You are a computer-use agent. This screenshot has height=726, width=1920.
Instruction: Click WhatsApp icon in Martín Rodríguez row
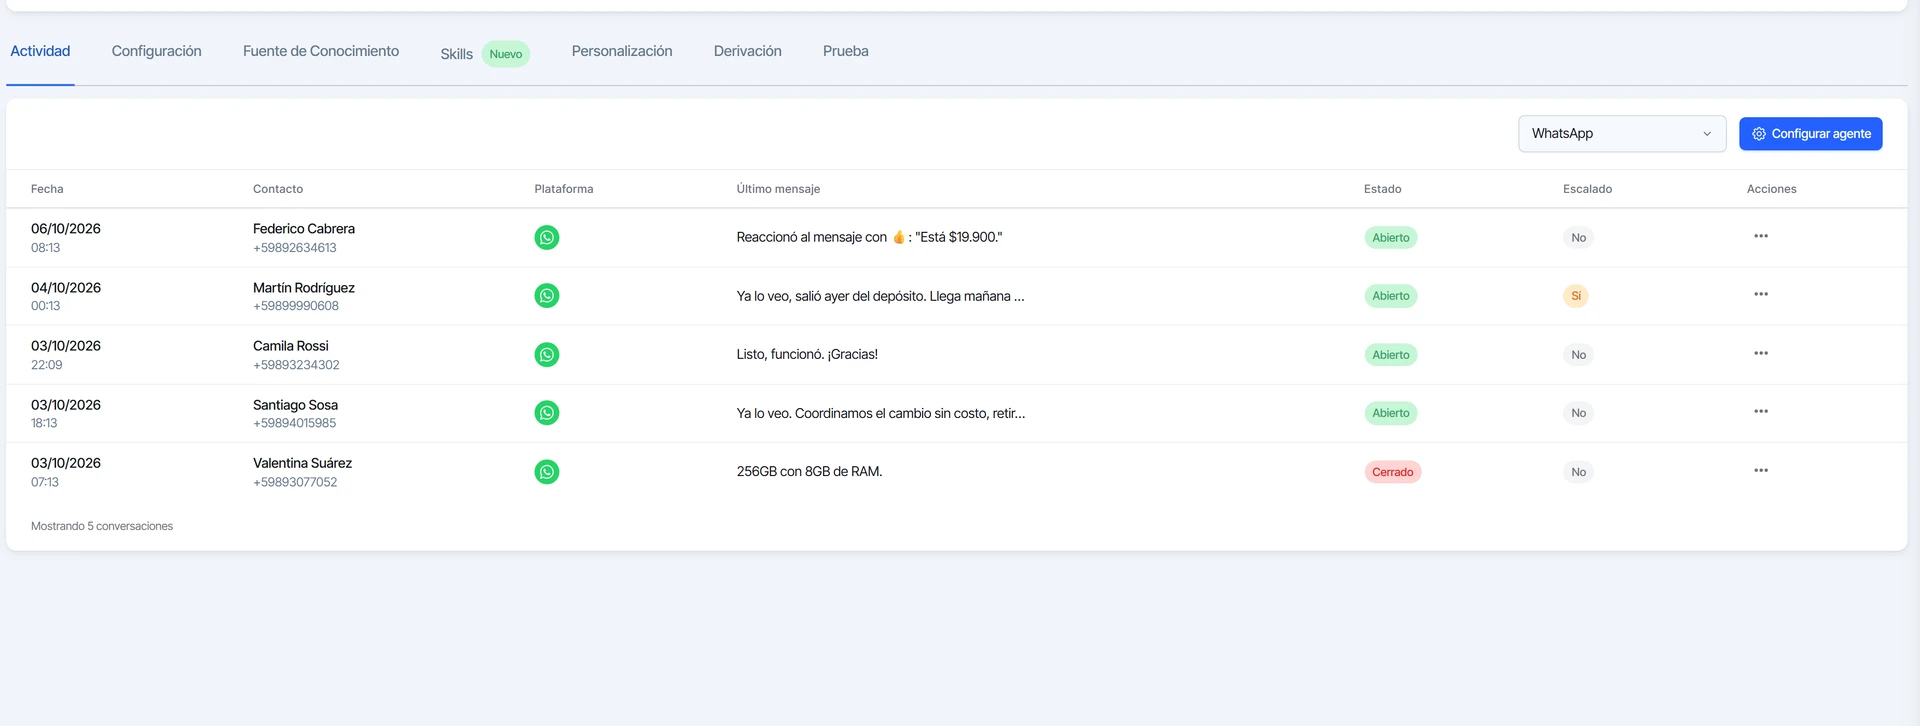click(x=547, y=296)
